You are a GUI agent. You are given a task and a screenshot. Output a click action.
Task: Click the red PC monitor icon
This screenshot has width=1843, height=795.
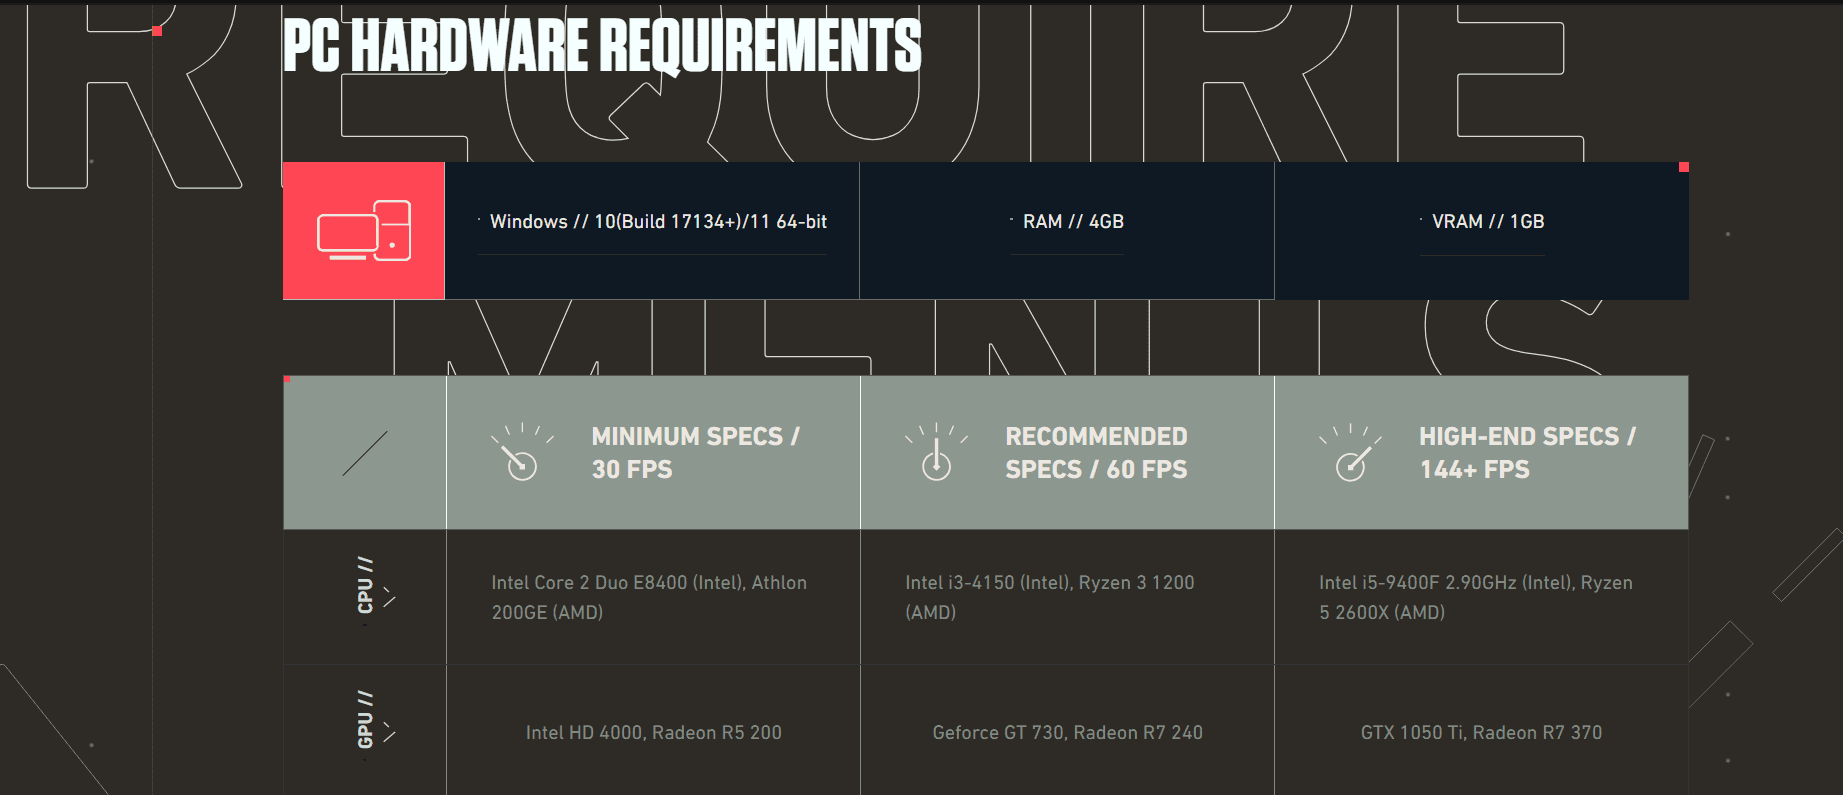pos(364,231)
